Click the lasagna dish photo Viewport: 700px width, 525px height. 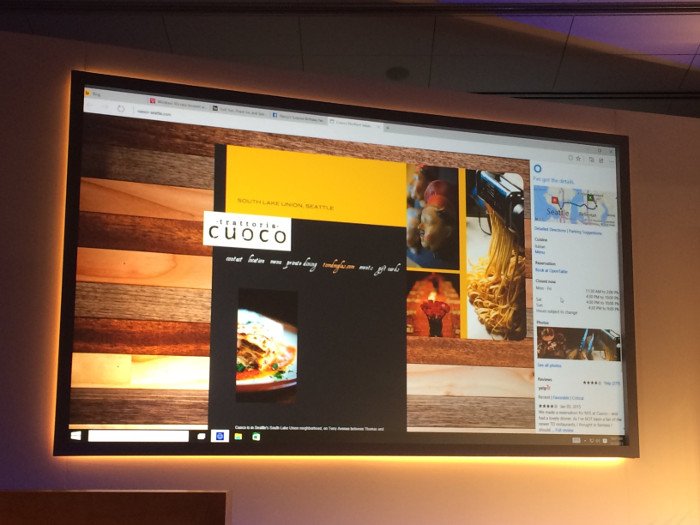point(267,346)
